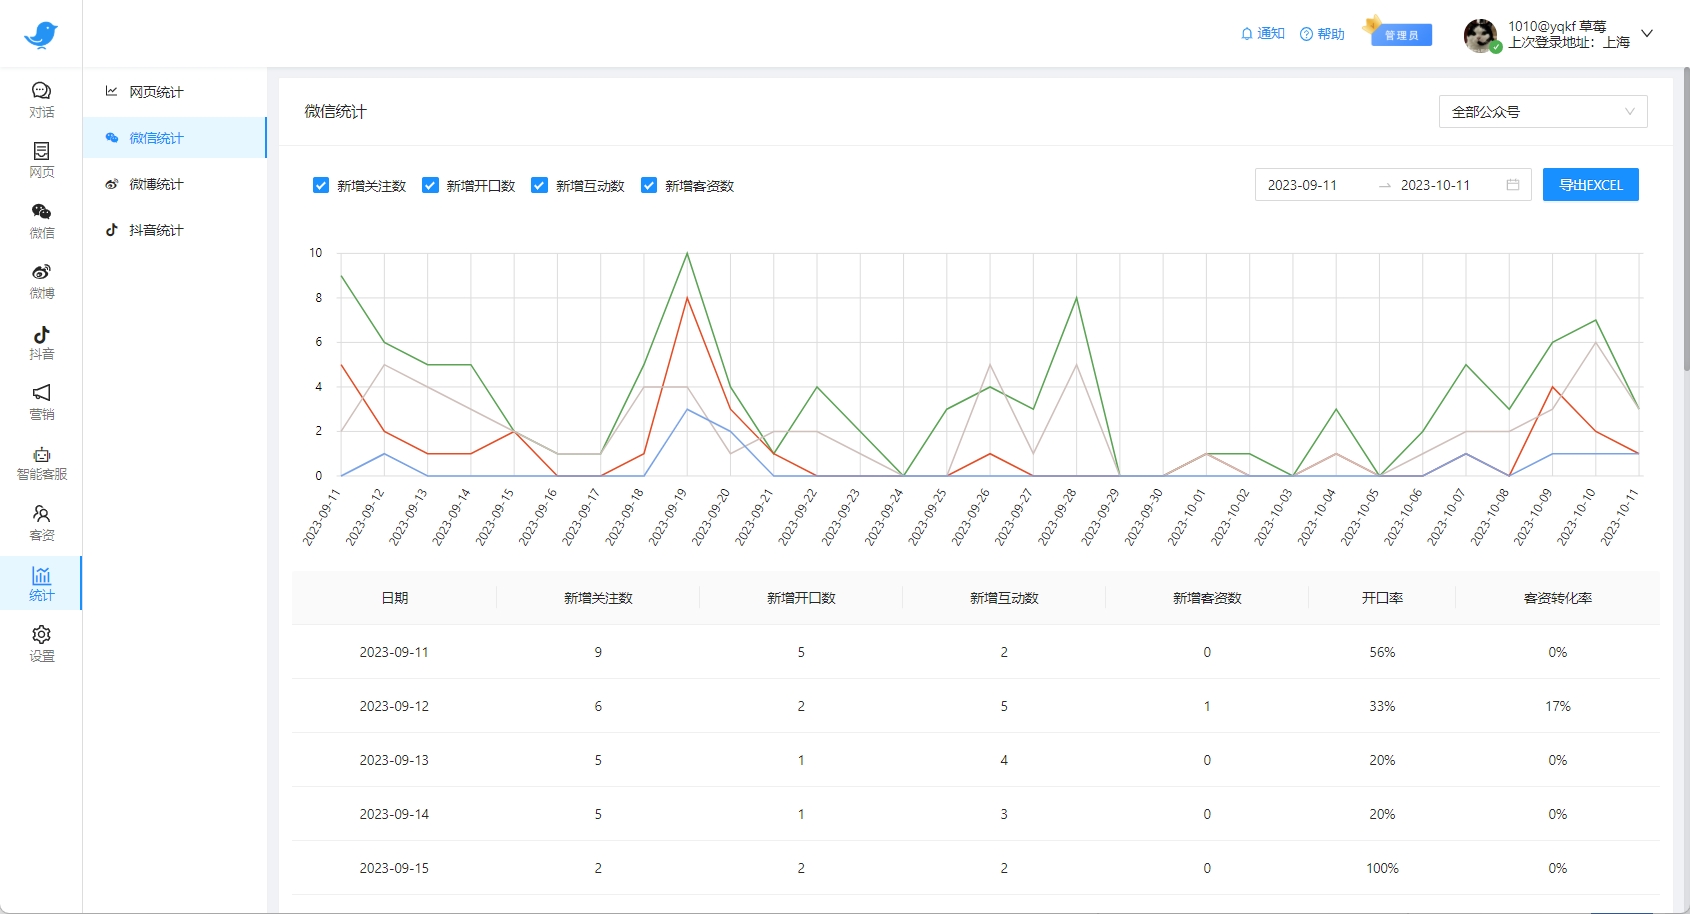The width and height of the screenshot is (1690, 914).
Task: Disable the 新增客资数 checkbox
Action: click(x=649, y=185)
